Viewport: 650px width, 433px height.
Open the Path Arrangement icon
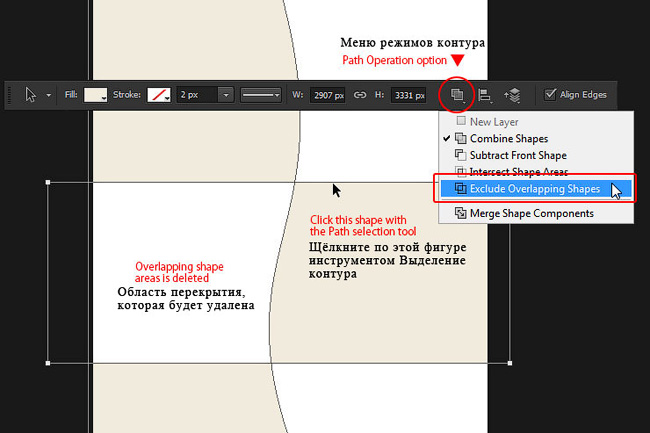click(x=512, y=95)
